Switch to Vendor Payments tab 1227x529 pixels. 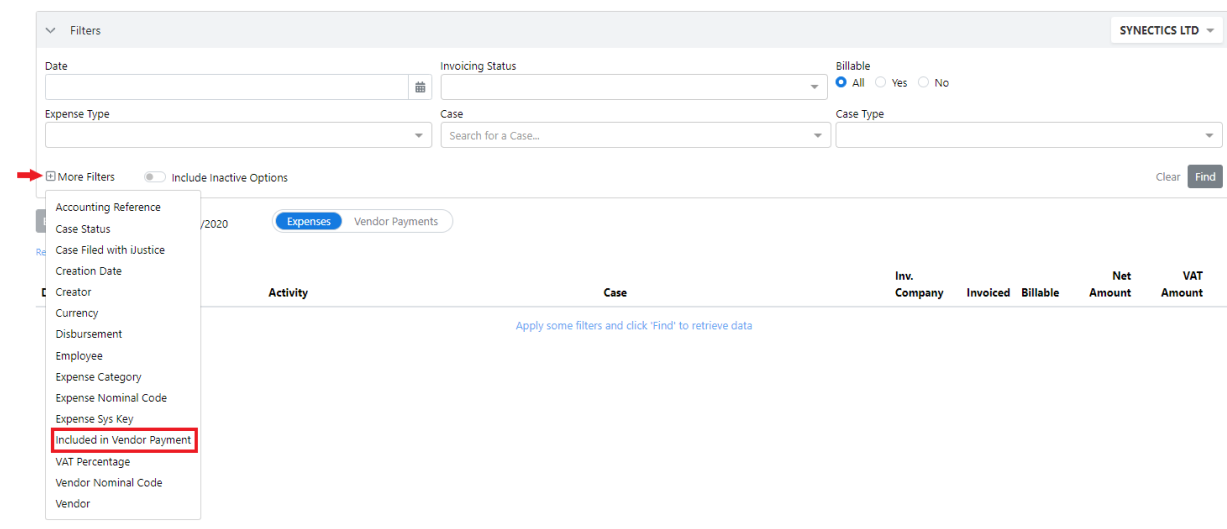(x=396, y=222)
